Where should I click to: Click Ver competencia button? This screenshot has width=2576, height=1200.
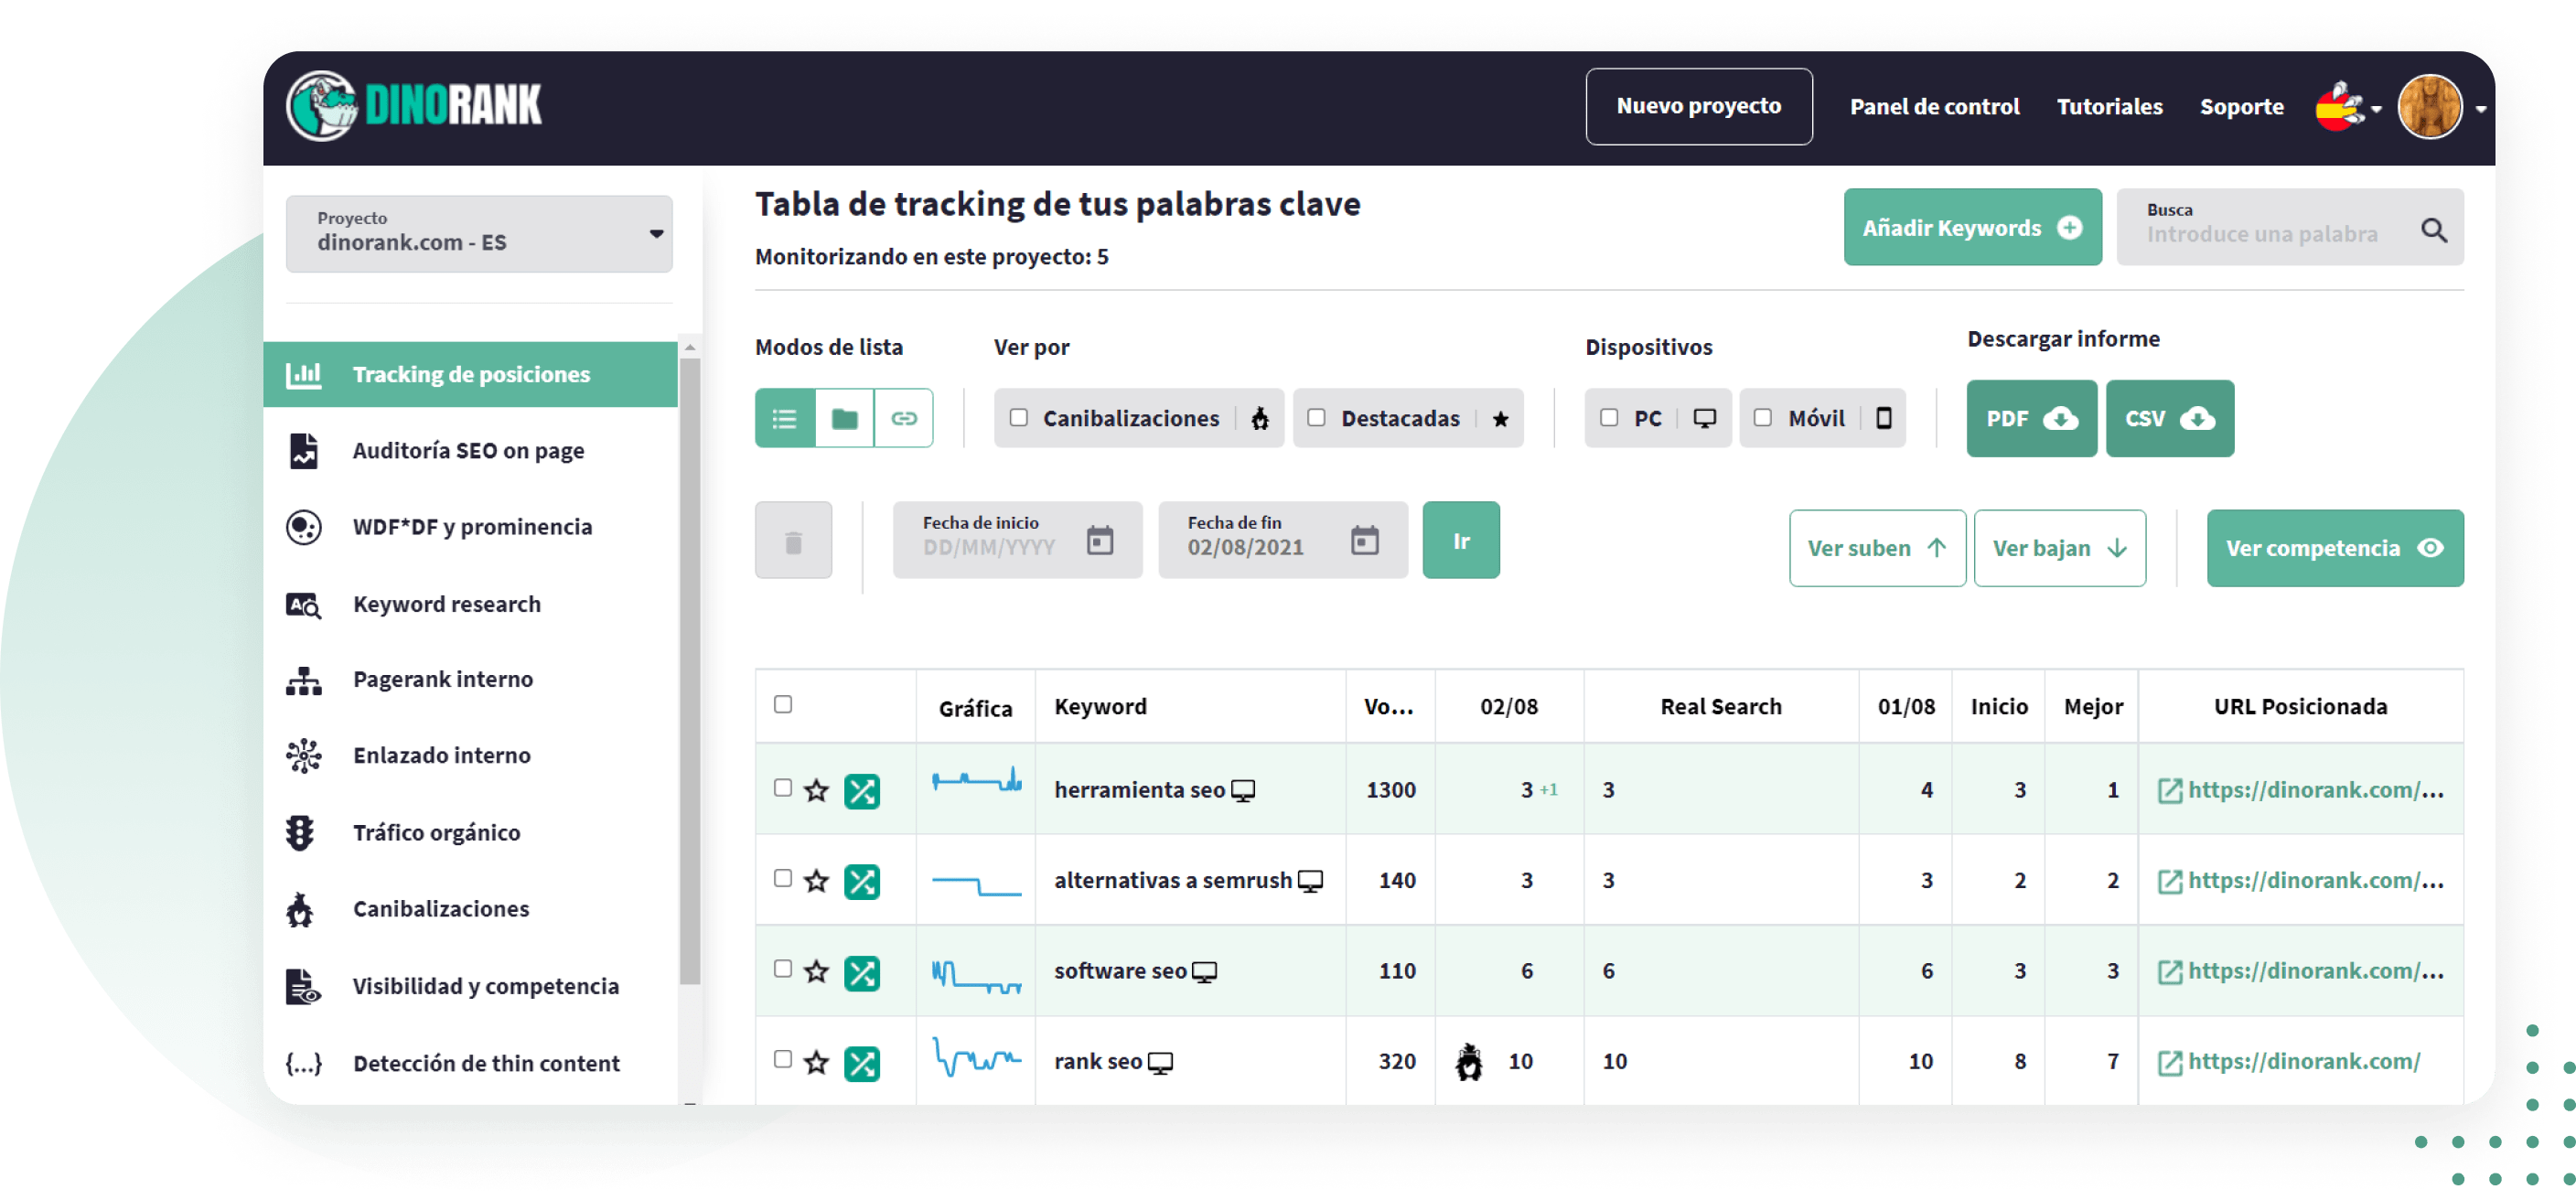[2335, 548]
